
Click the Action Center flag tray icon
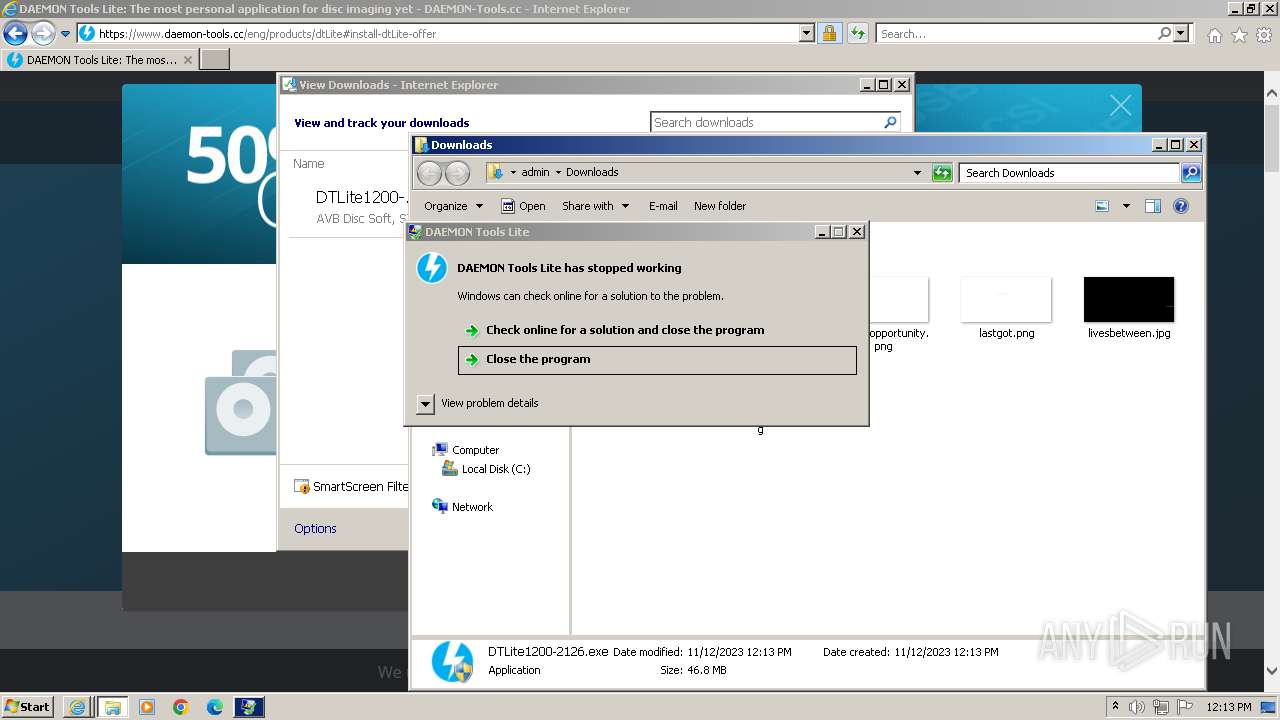click(1186, 706)
